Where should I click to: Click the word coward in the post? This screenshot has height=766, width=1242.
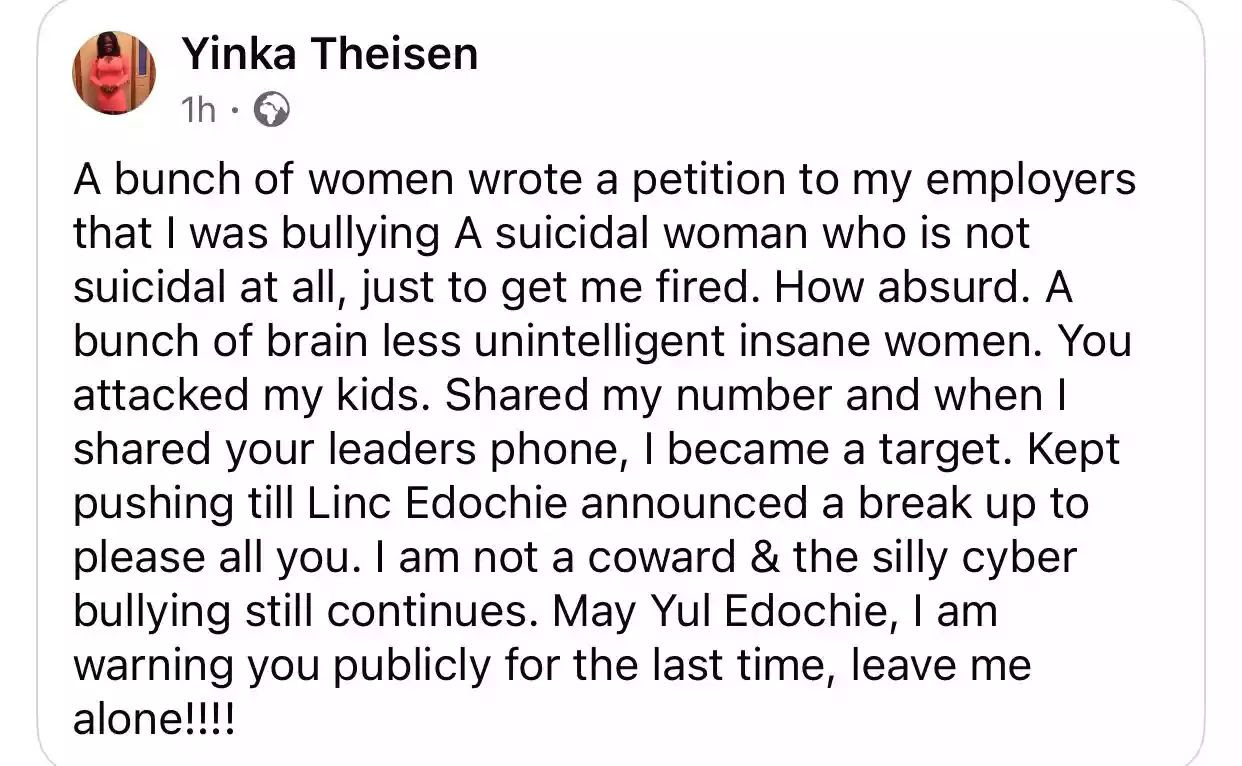[670, 557]
